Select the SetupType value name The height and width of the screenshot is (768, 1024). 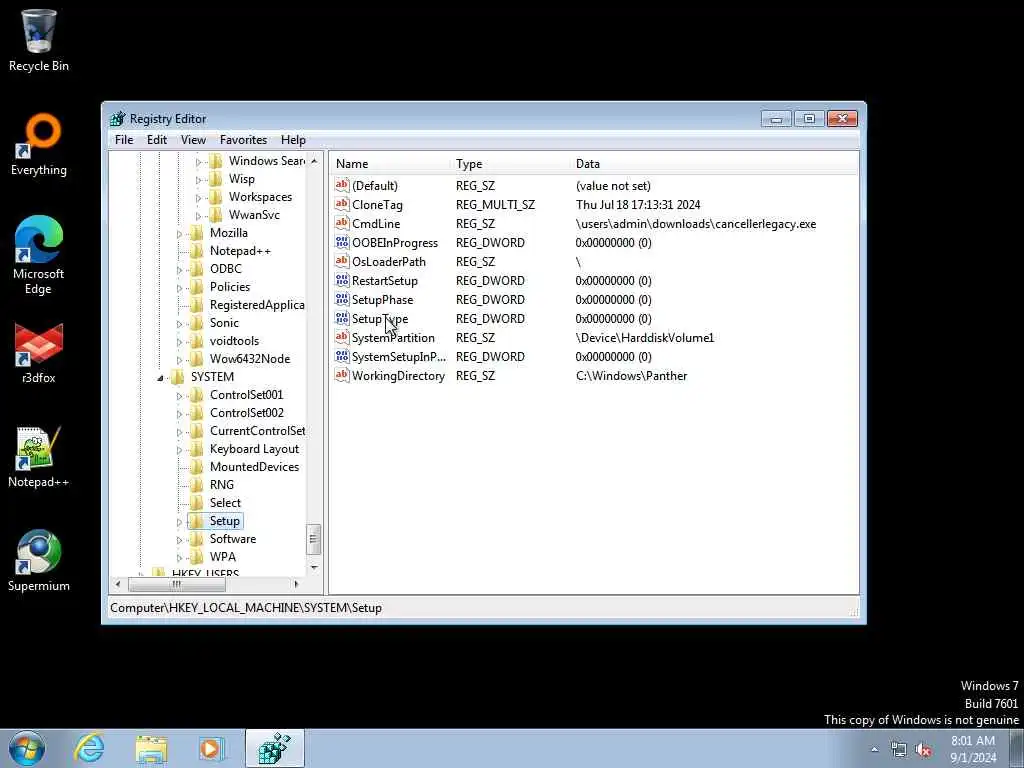point(379,319)
